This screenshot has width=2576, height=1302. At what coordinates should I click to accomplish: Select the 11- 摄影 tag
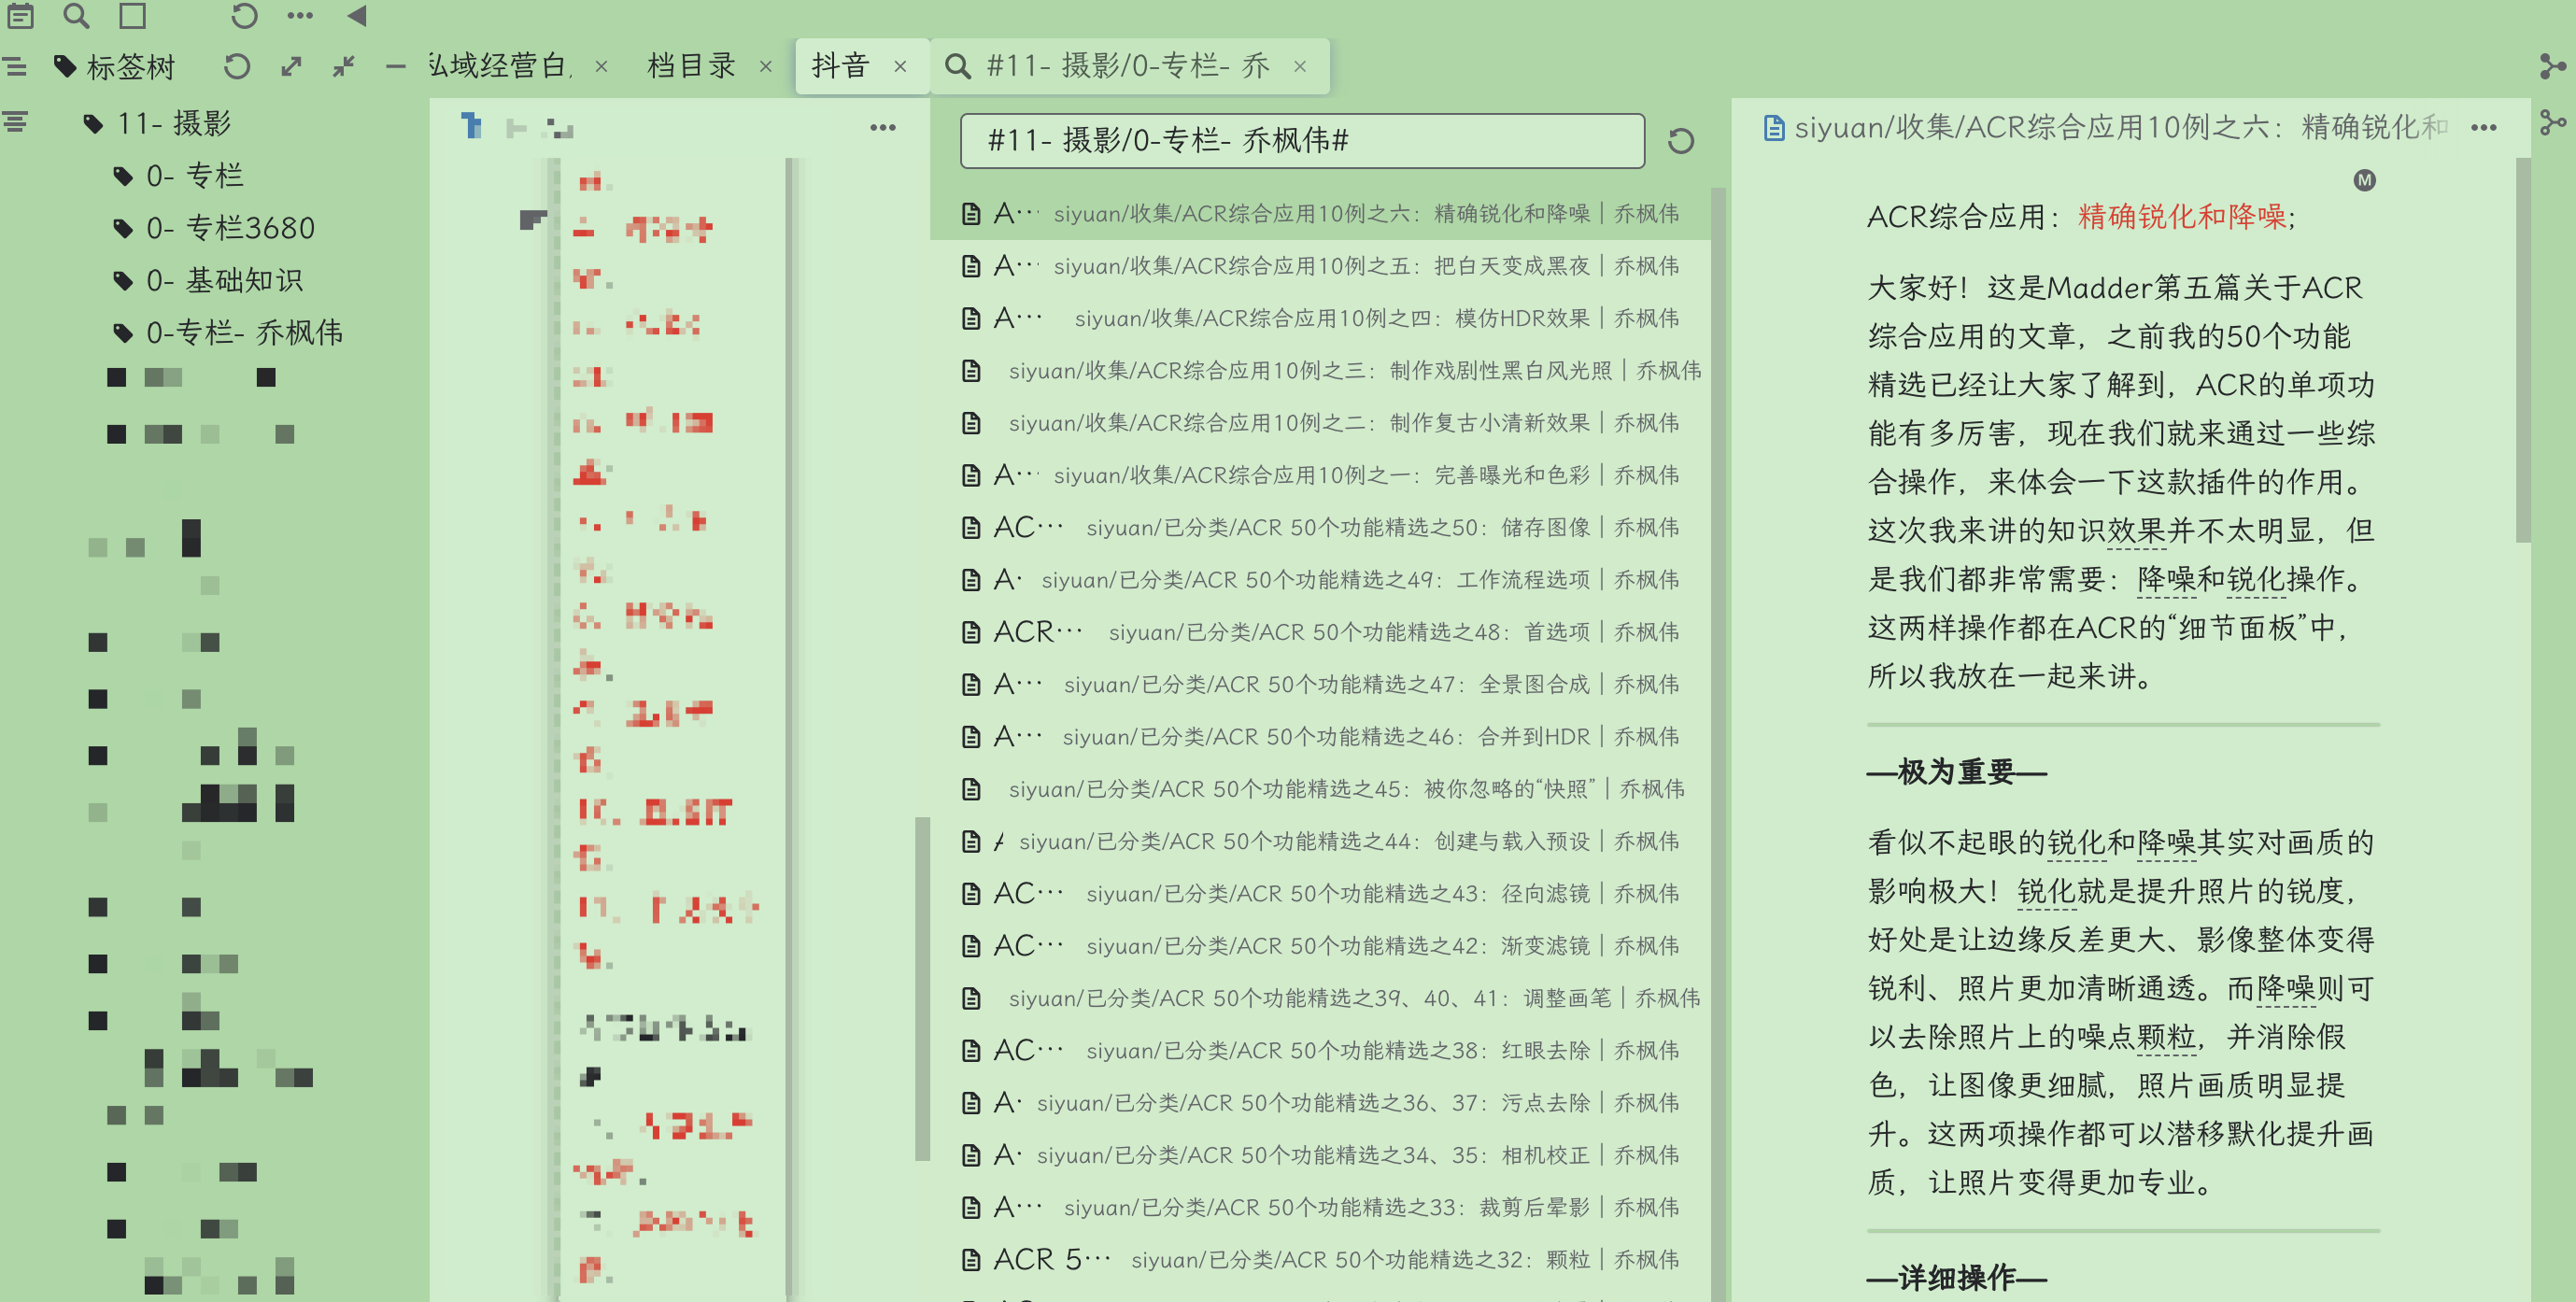(174, 123)
